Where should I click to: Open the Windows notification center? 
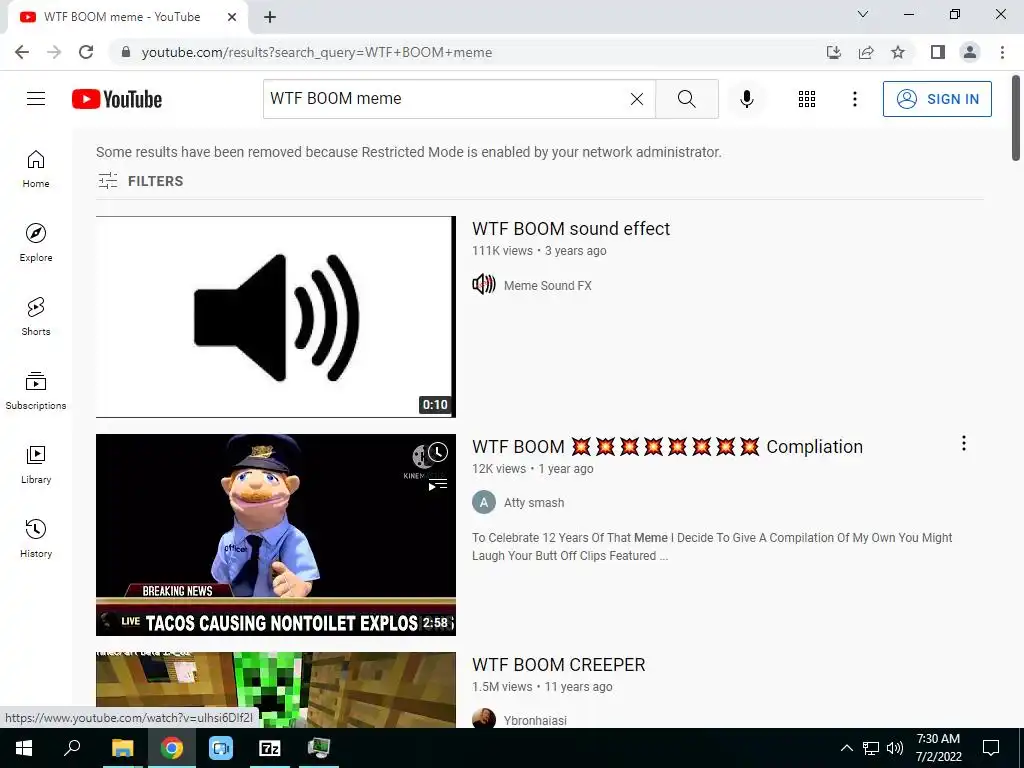(x=991, y=748)
